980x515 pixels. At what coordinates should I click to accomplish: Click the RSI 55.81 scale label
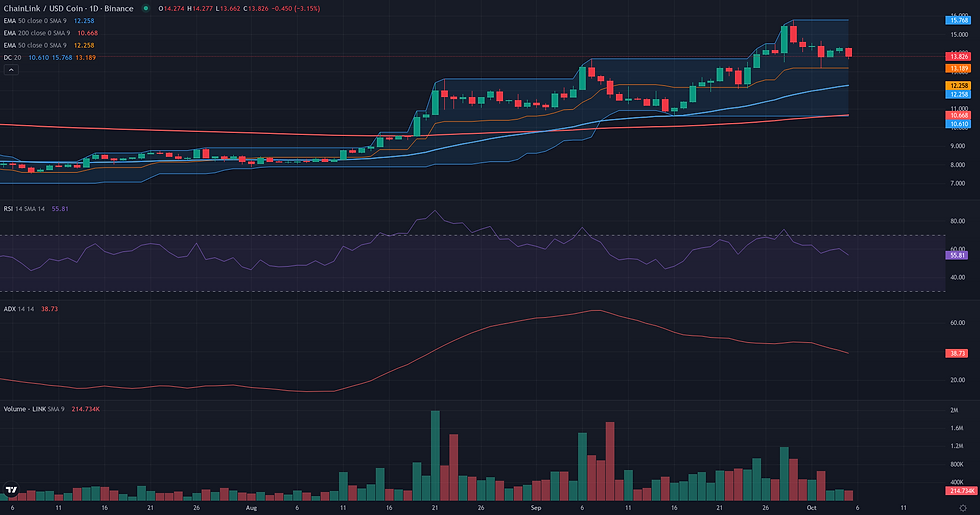(958, 255)
